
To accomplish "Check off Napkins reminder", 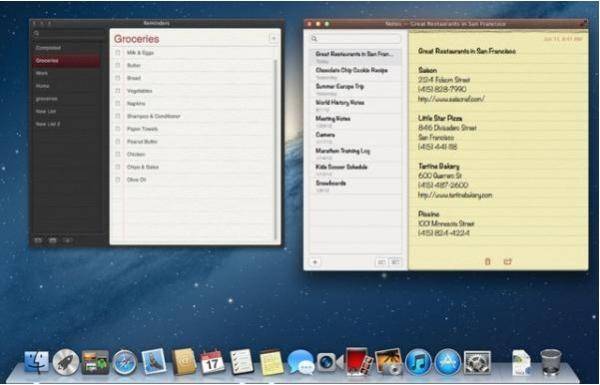I will point(118,103).
